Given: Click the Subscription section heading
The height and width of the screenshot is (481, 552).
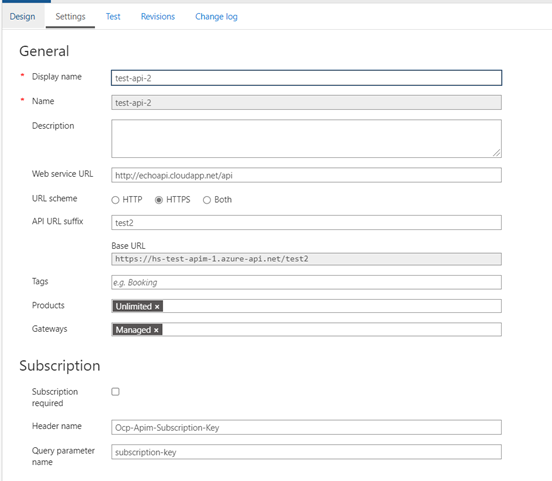Looking at the screenshot, I should [59, 366].
